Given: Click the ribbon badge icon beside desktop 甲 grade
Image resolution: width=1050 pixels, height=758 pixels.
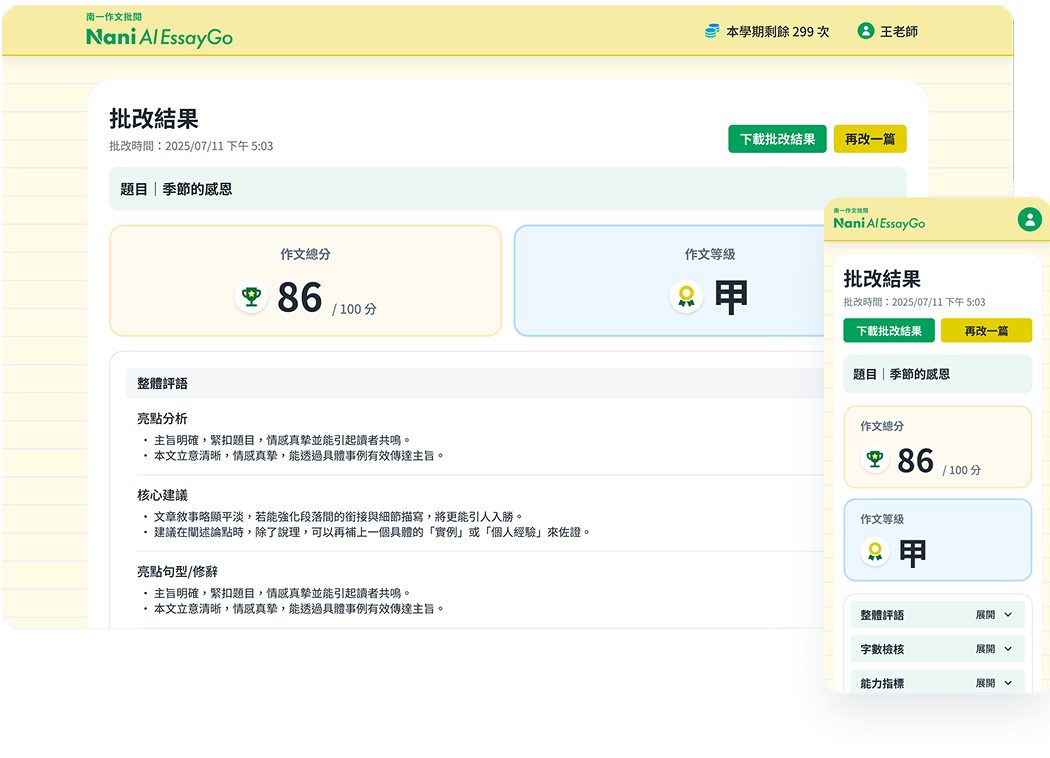Looking at the screenshot, I should (686, 297).
